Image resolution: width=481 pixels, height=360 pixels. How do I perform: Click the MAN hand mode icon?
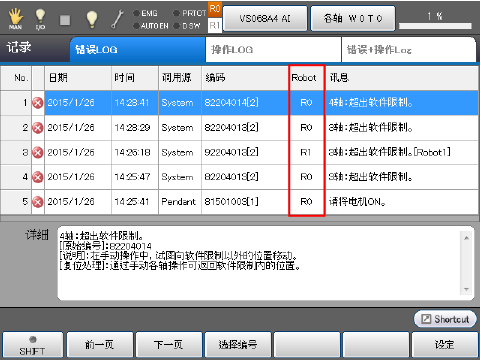point(15,19)
